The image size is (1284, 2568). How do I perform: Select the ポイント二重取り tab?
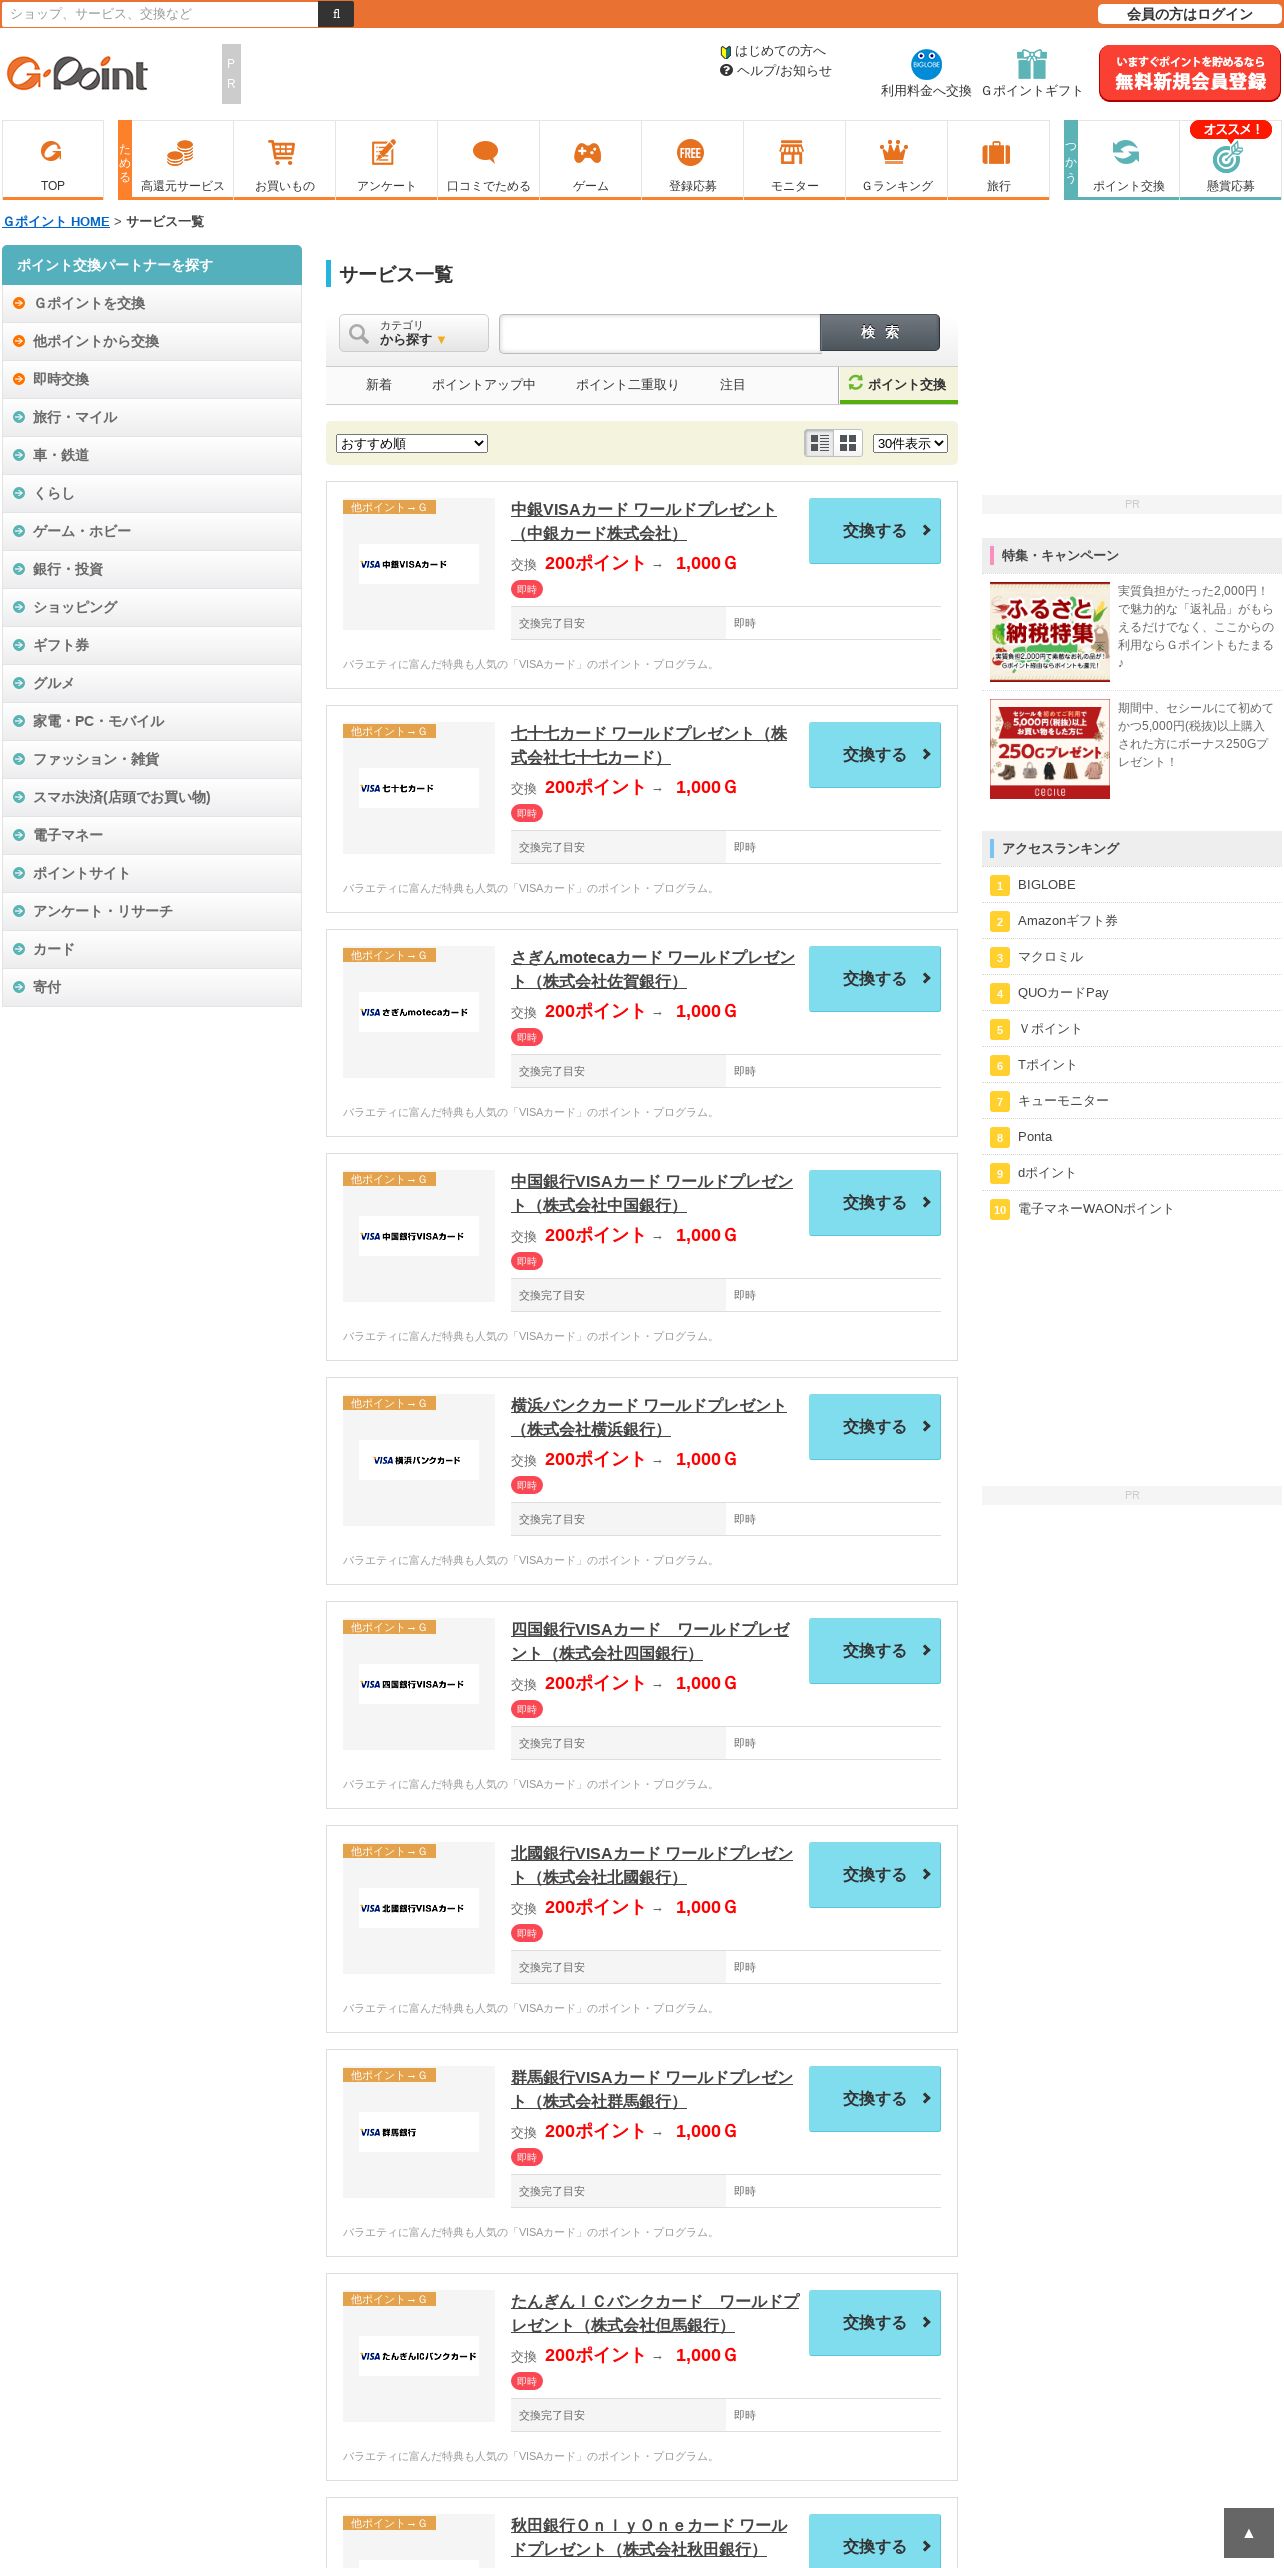click(627, 385)
